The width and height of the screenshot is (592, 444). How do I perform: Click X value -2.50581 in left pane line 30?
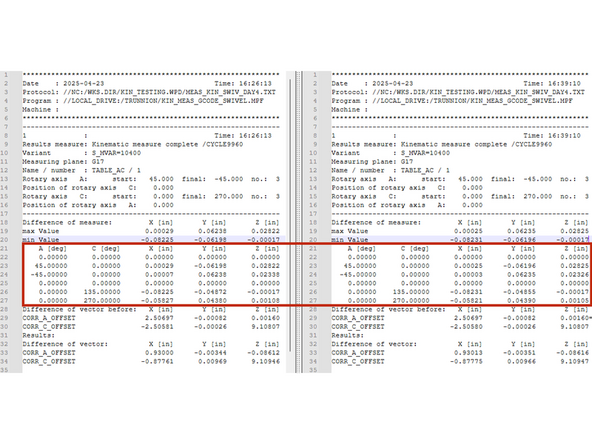click(157, 327)
